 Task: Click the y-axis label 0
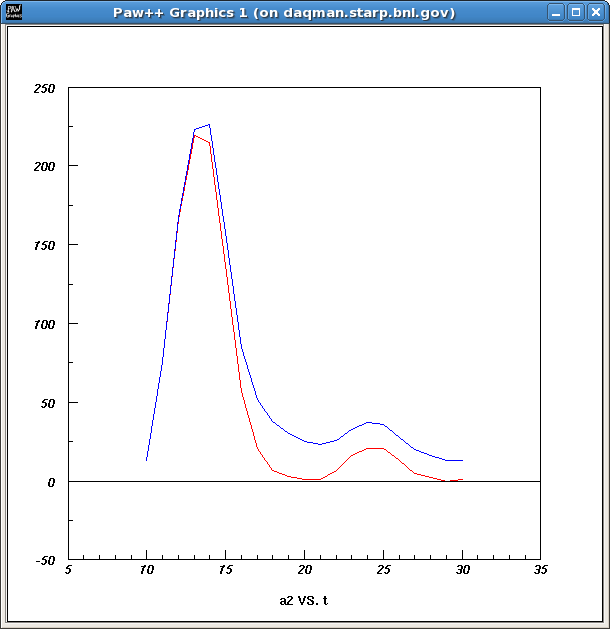(x=51, y=483)
